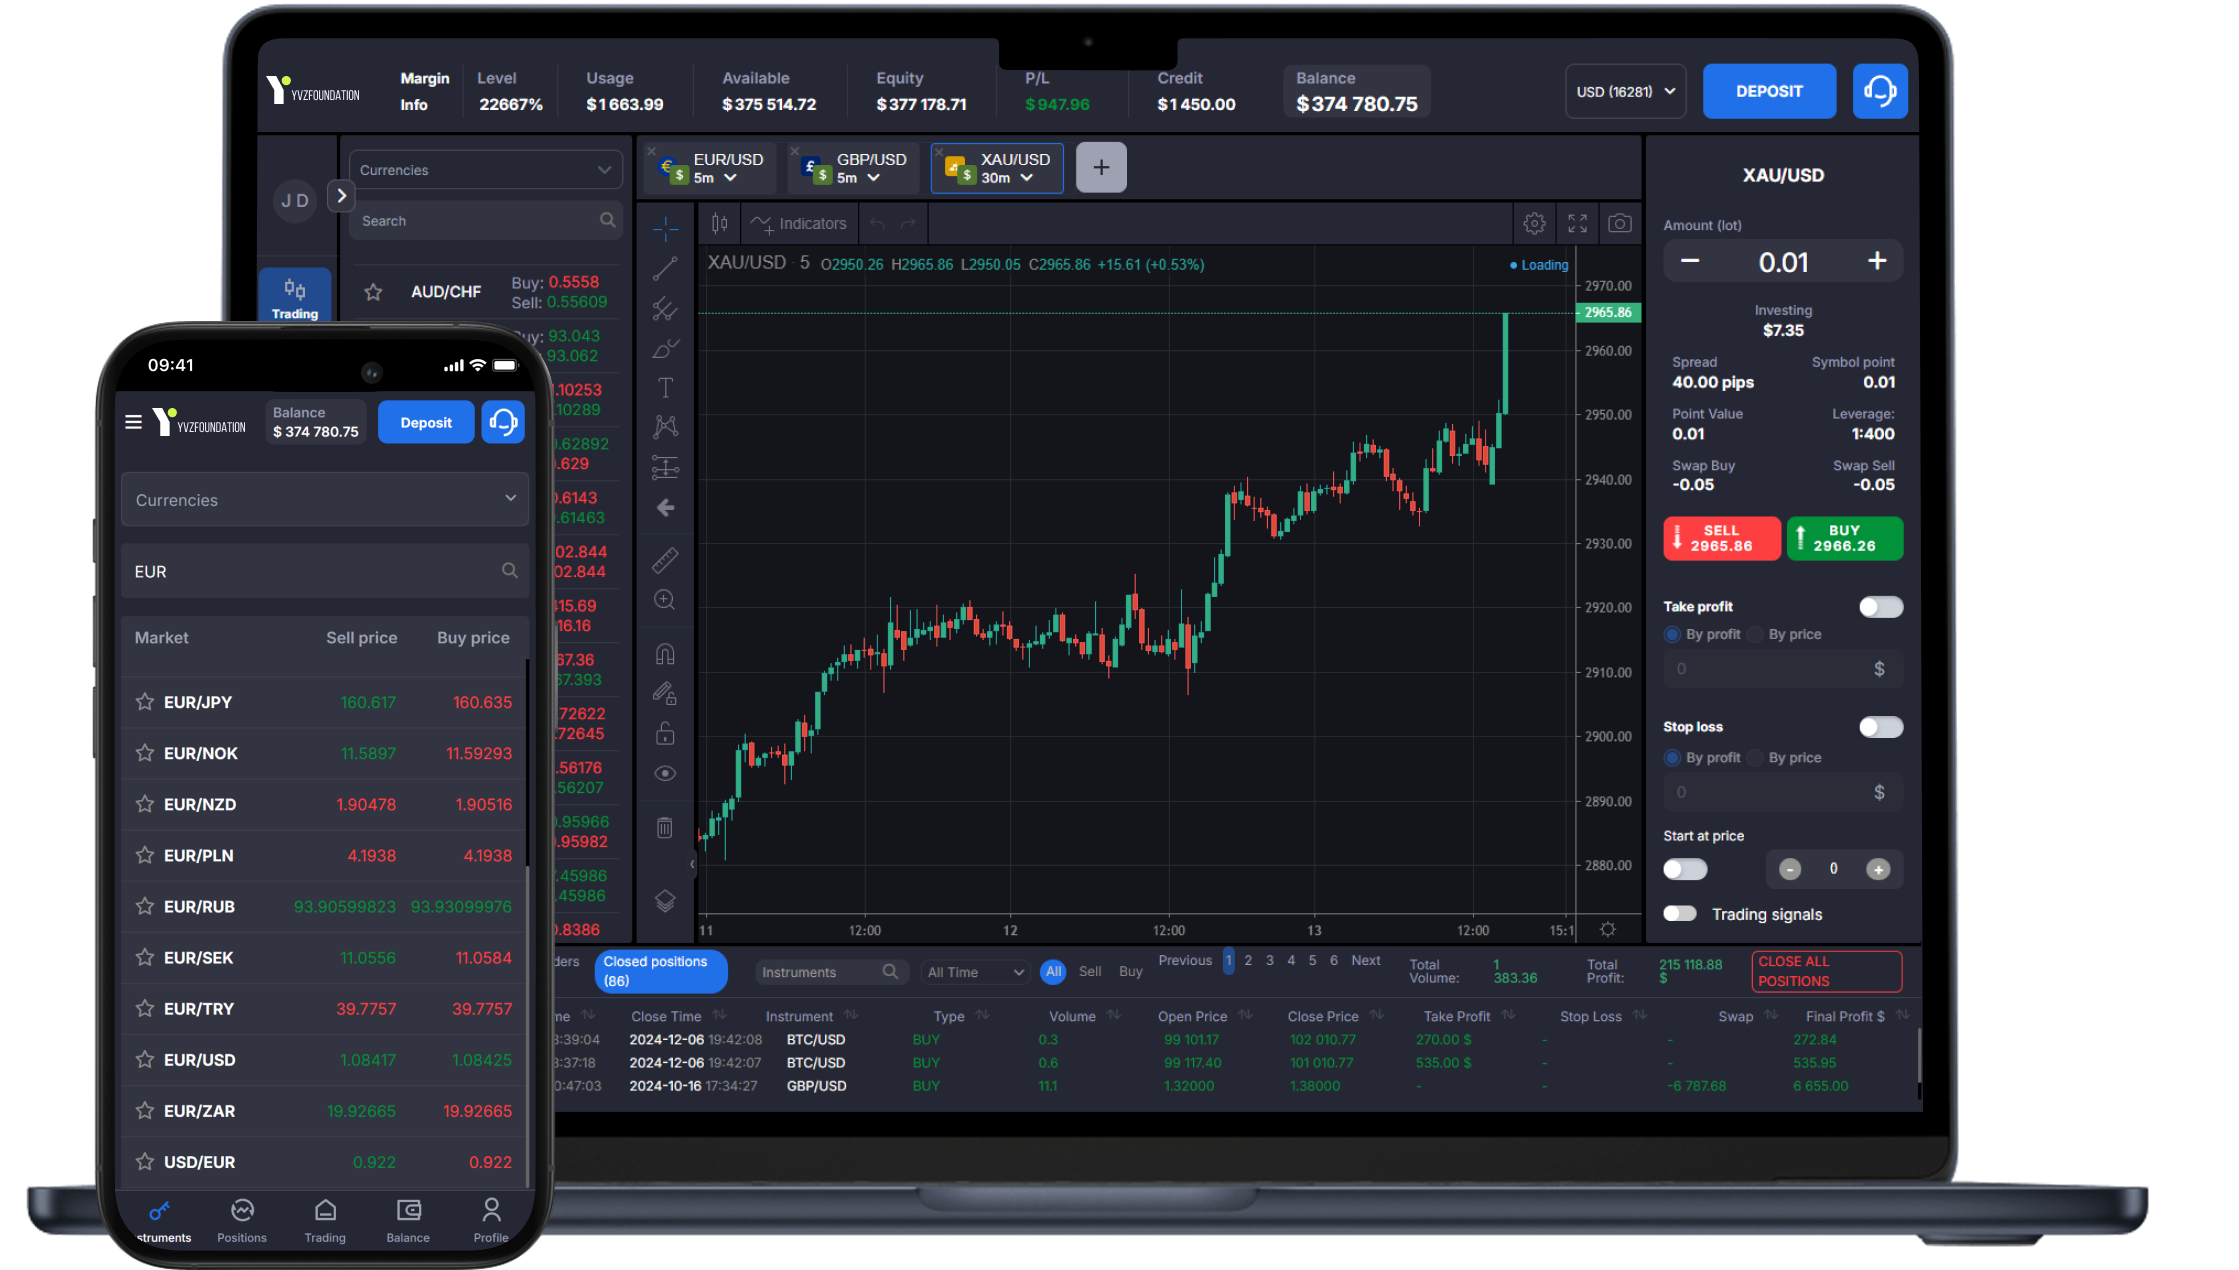Decrease lot amount with the minus button

pos(1690,261)
